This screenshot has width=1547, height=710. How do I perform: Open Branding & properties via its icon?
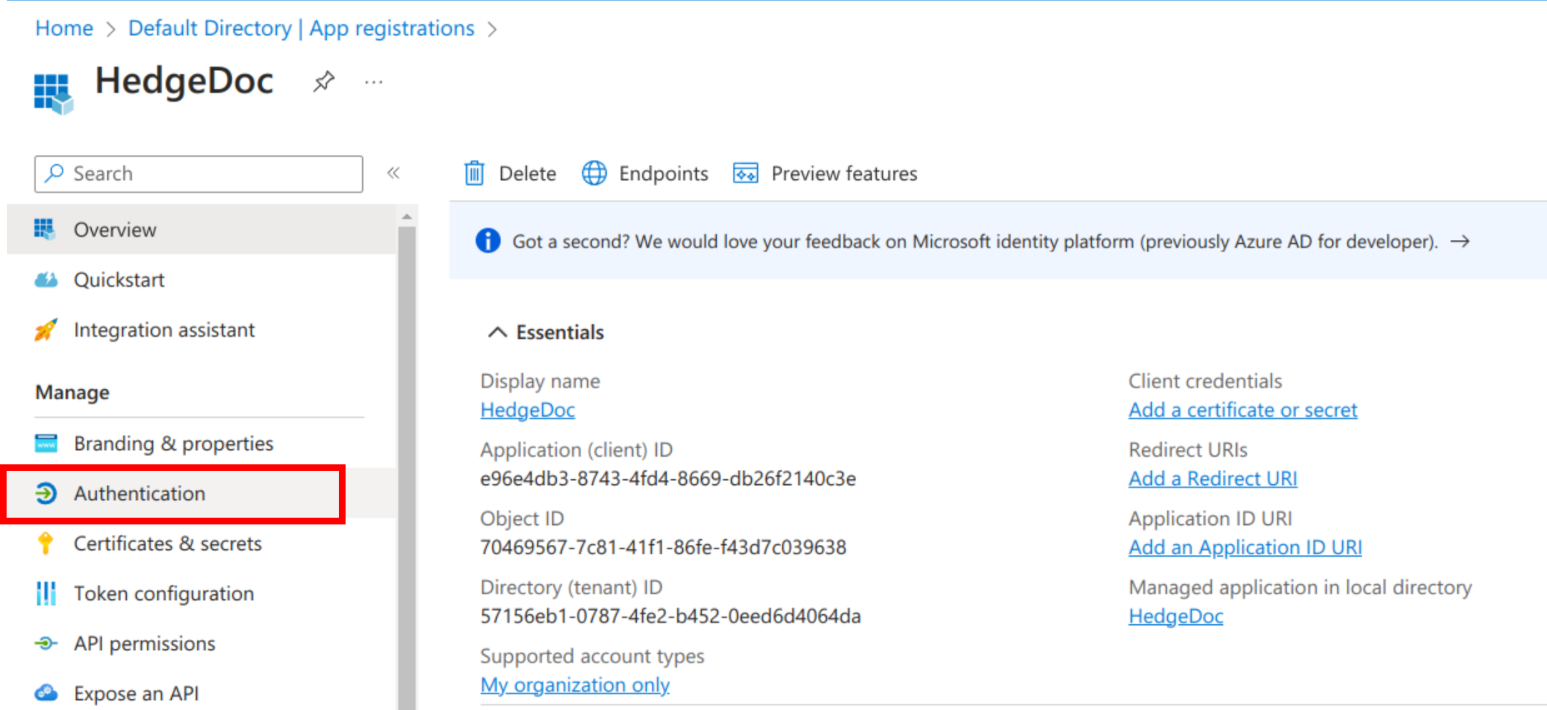click(x=47, y=443)
